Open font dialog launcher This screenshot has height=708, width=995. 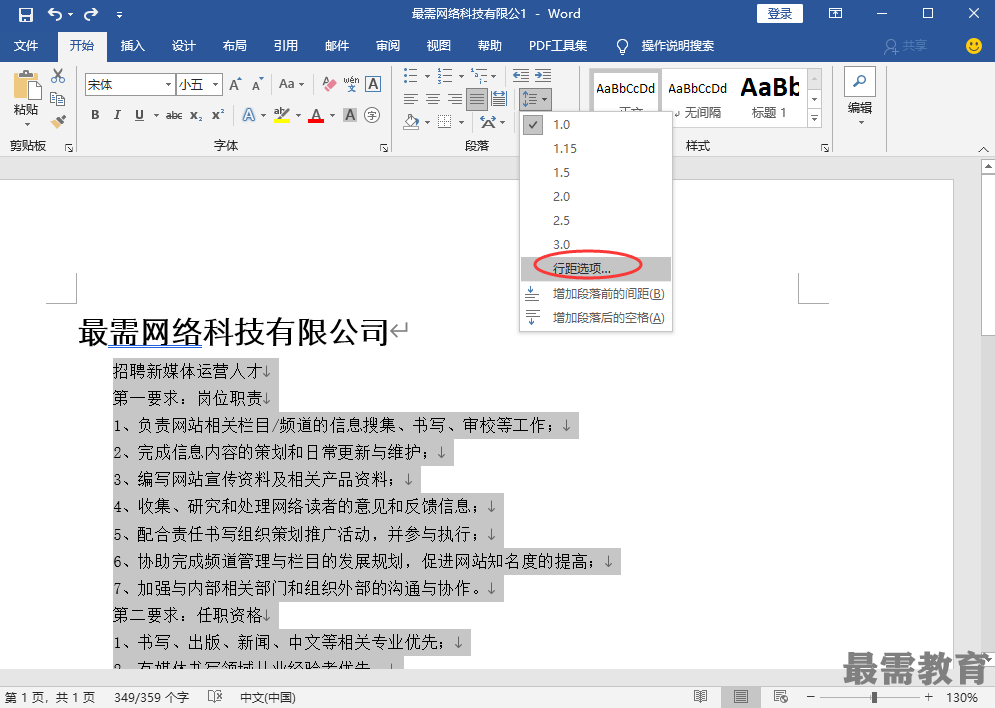384,148
